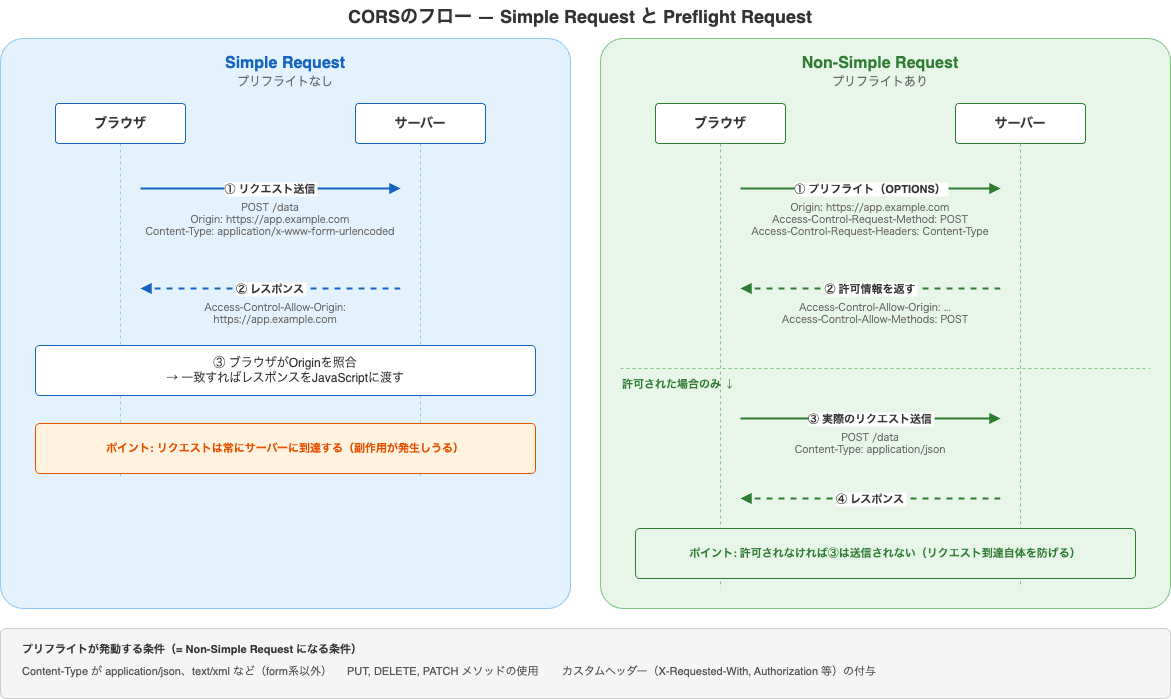
Task: Select the Non-Simple Request panel title
Action: pyautogui.click(x=879, y=62)
